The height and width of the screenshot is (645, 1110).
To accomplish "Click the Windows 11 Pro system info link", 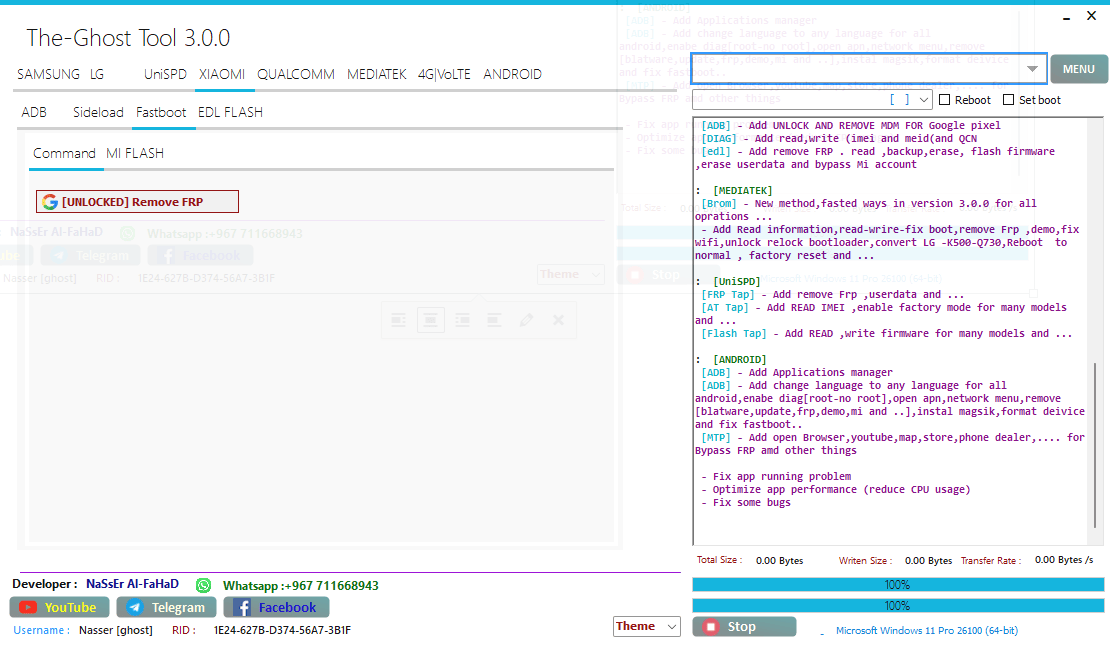I will point(926,631).
